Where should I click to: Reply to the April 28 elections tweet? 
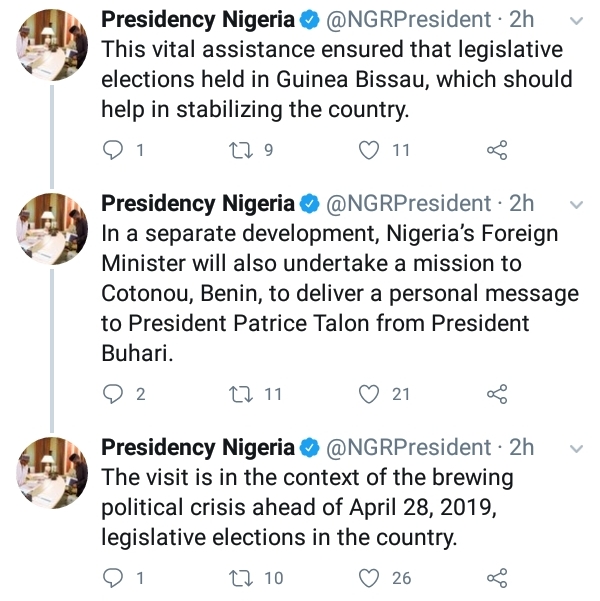click(x=113, y=578)
